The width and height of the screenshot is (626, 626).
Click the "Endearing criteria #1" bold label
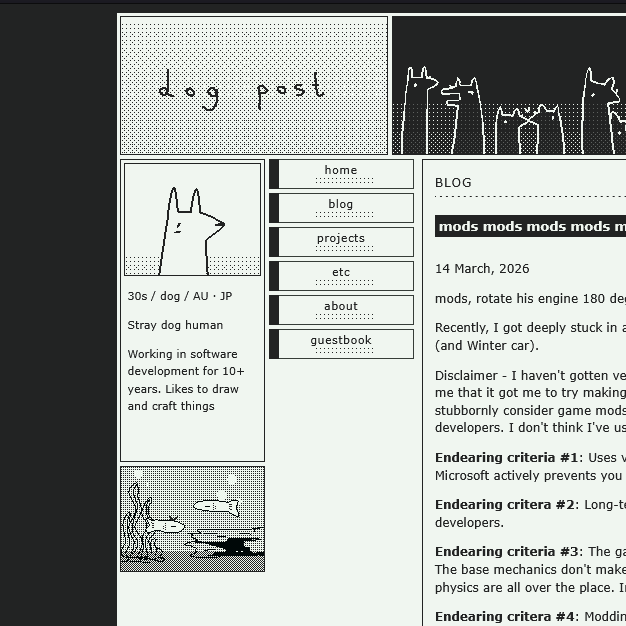[x=507, y=458]
